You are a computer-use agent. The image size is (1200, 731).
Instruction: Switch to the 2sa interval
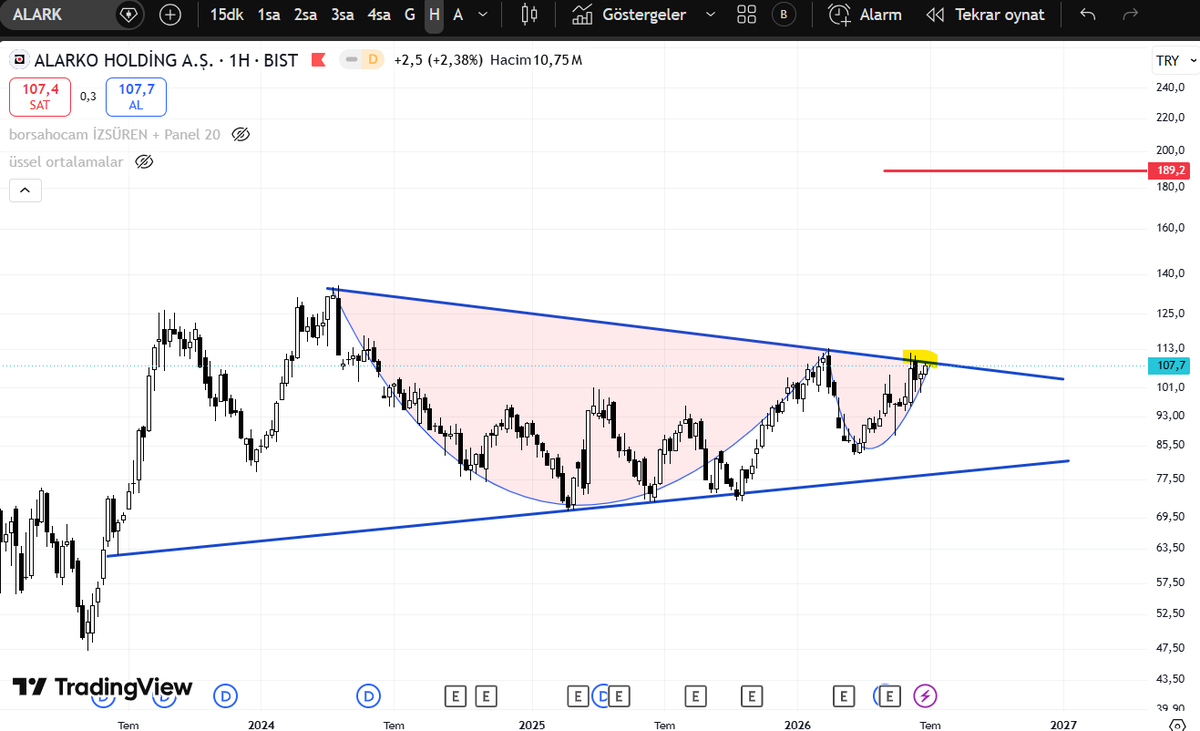305,15
